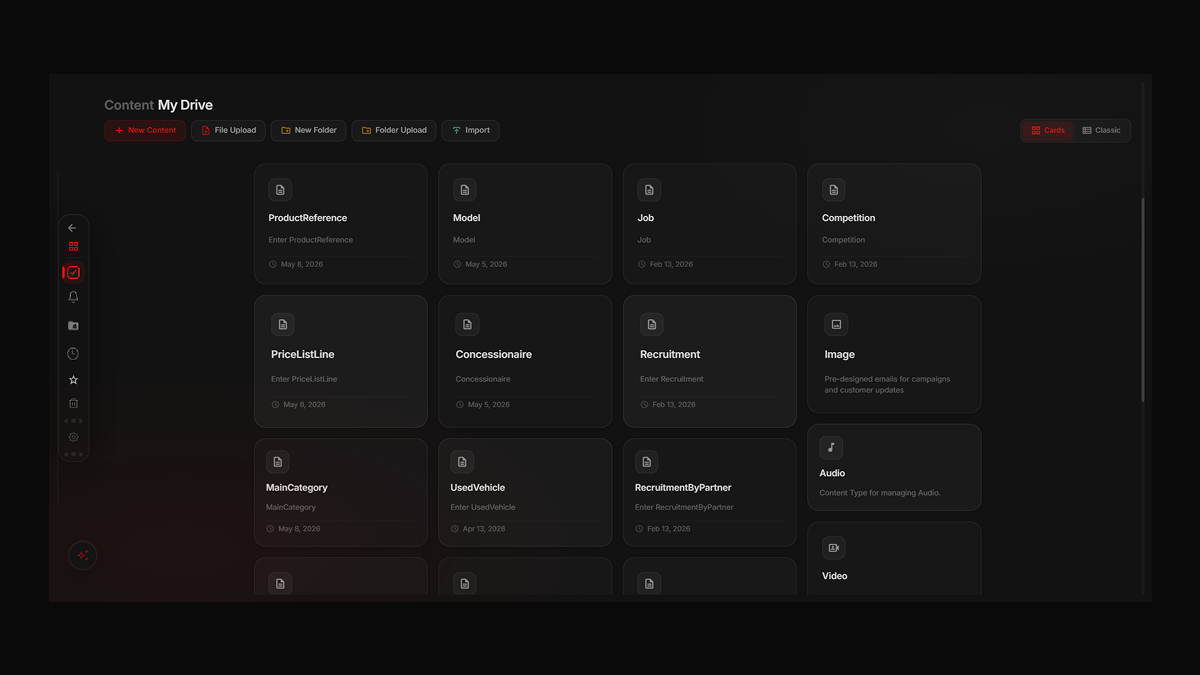Screen dimensions: 1200x675
Task: Click the Recruitment card document icon
Action: click(x=652, y=325)
